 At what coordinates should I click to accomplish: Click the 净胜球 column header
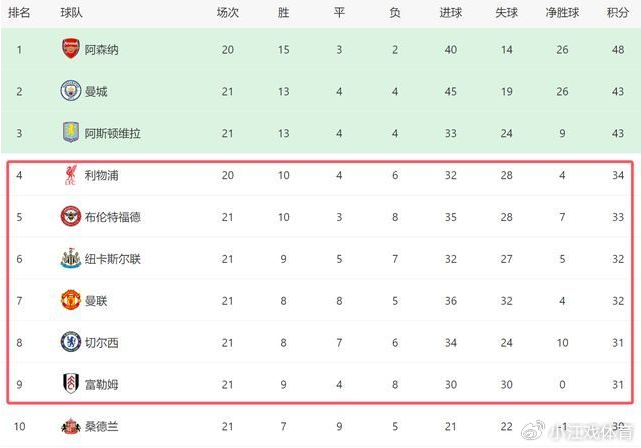pyautogui.click(x=562, y=12)
